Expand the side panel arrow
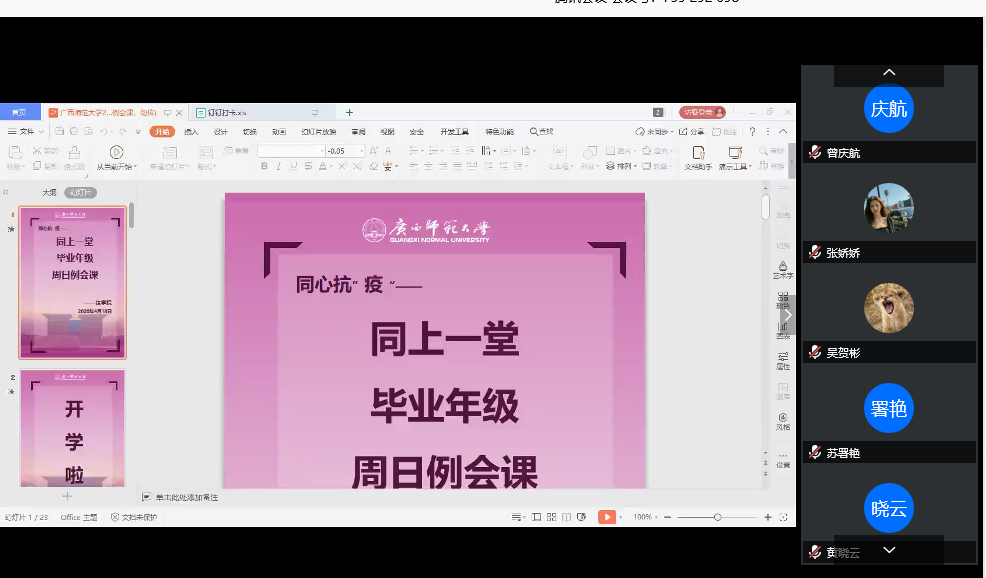 [x=787, y=314]
